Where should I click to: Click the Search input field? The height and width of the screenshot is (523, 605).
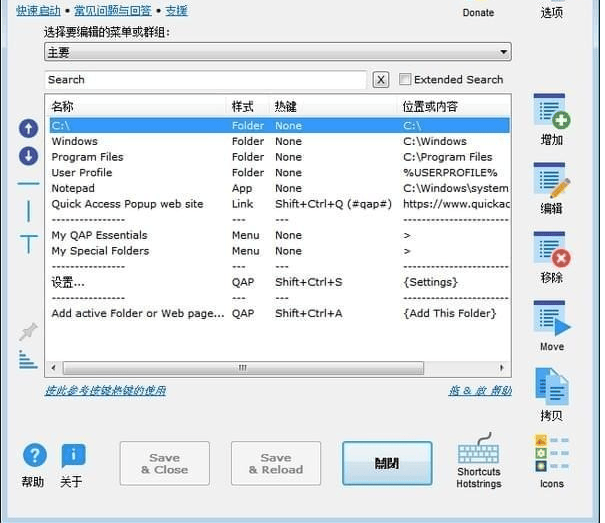click(x=205, y=80)
